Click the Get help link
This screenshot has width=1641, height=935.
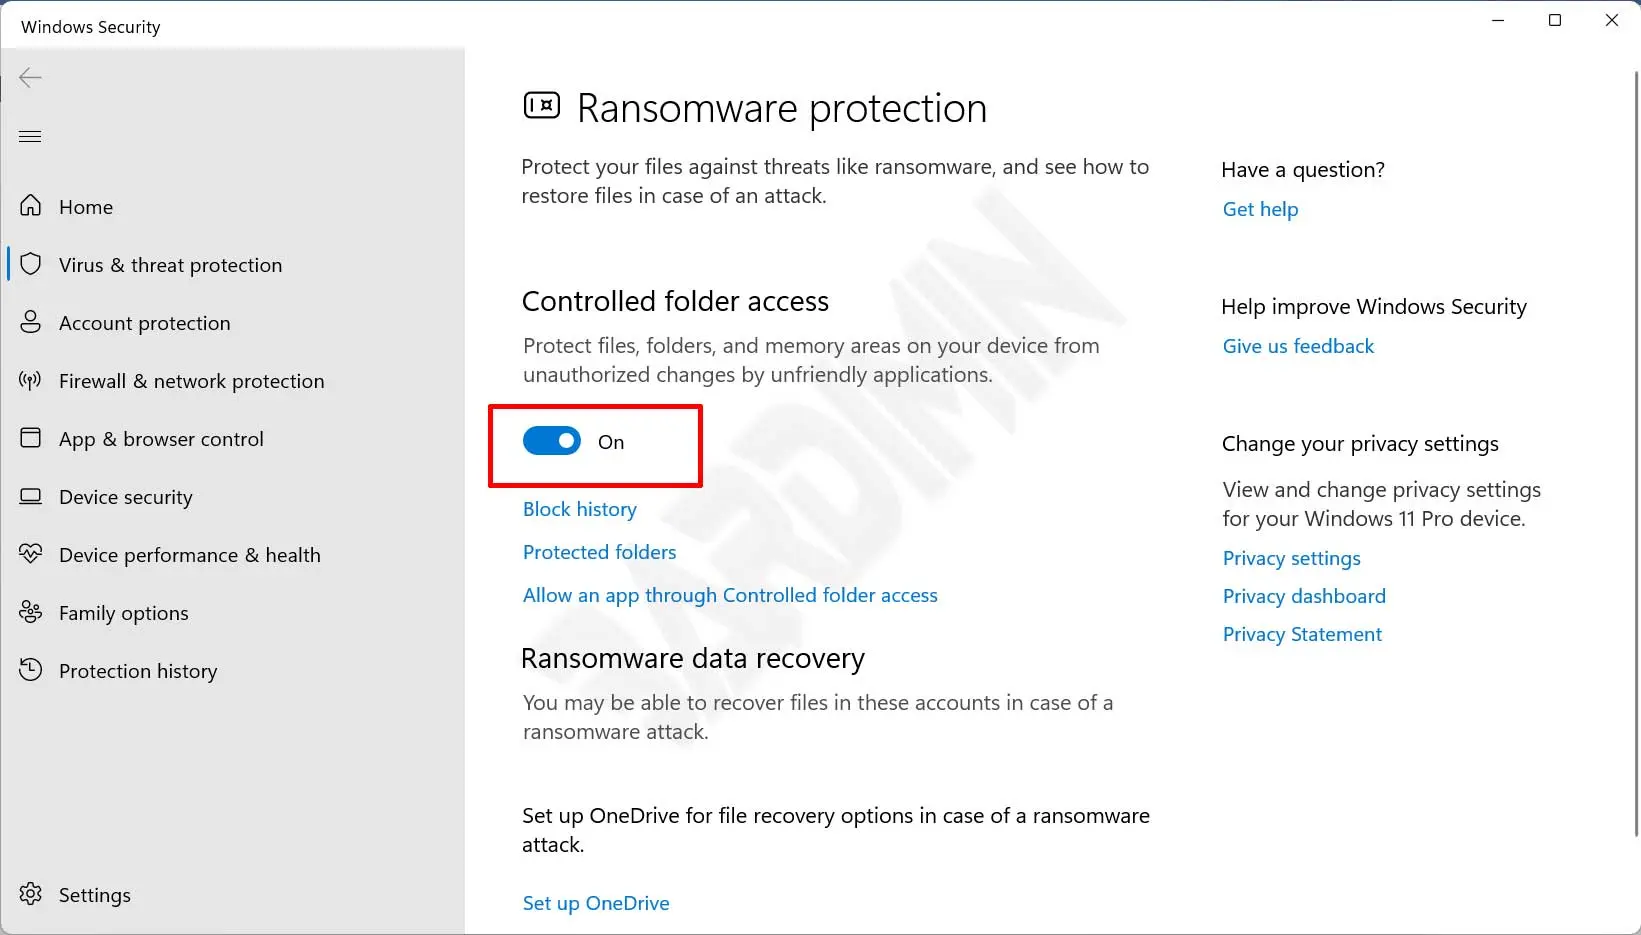click(1260, 209)
